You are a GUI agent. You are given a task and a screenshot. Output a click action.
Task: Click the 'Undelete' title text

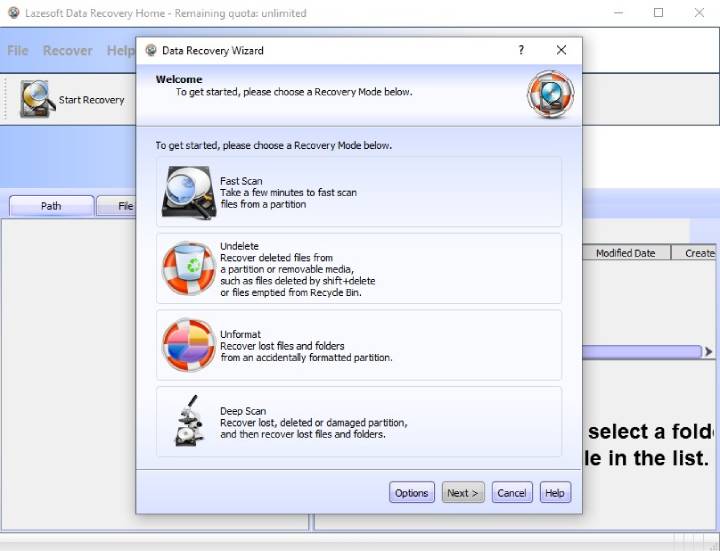(239, 246)
